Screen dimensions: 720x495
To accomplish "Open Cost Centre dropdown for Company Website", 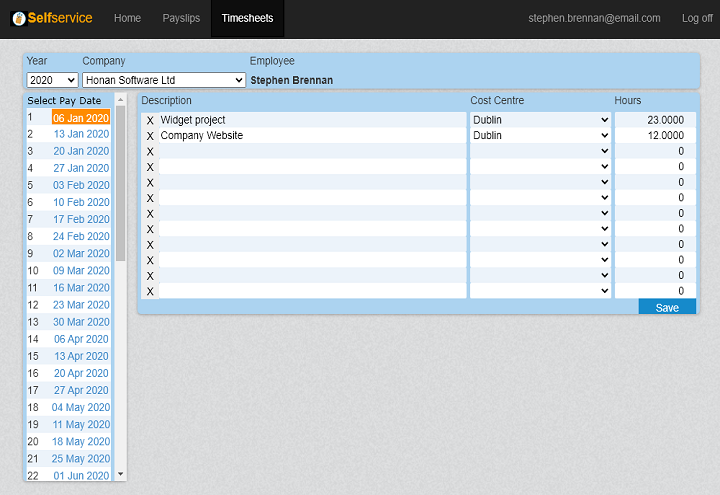I will point(540,136).
